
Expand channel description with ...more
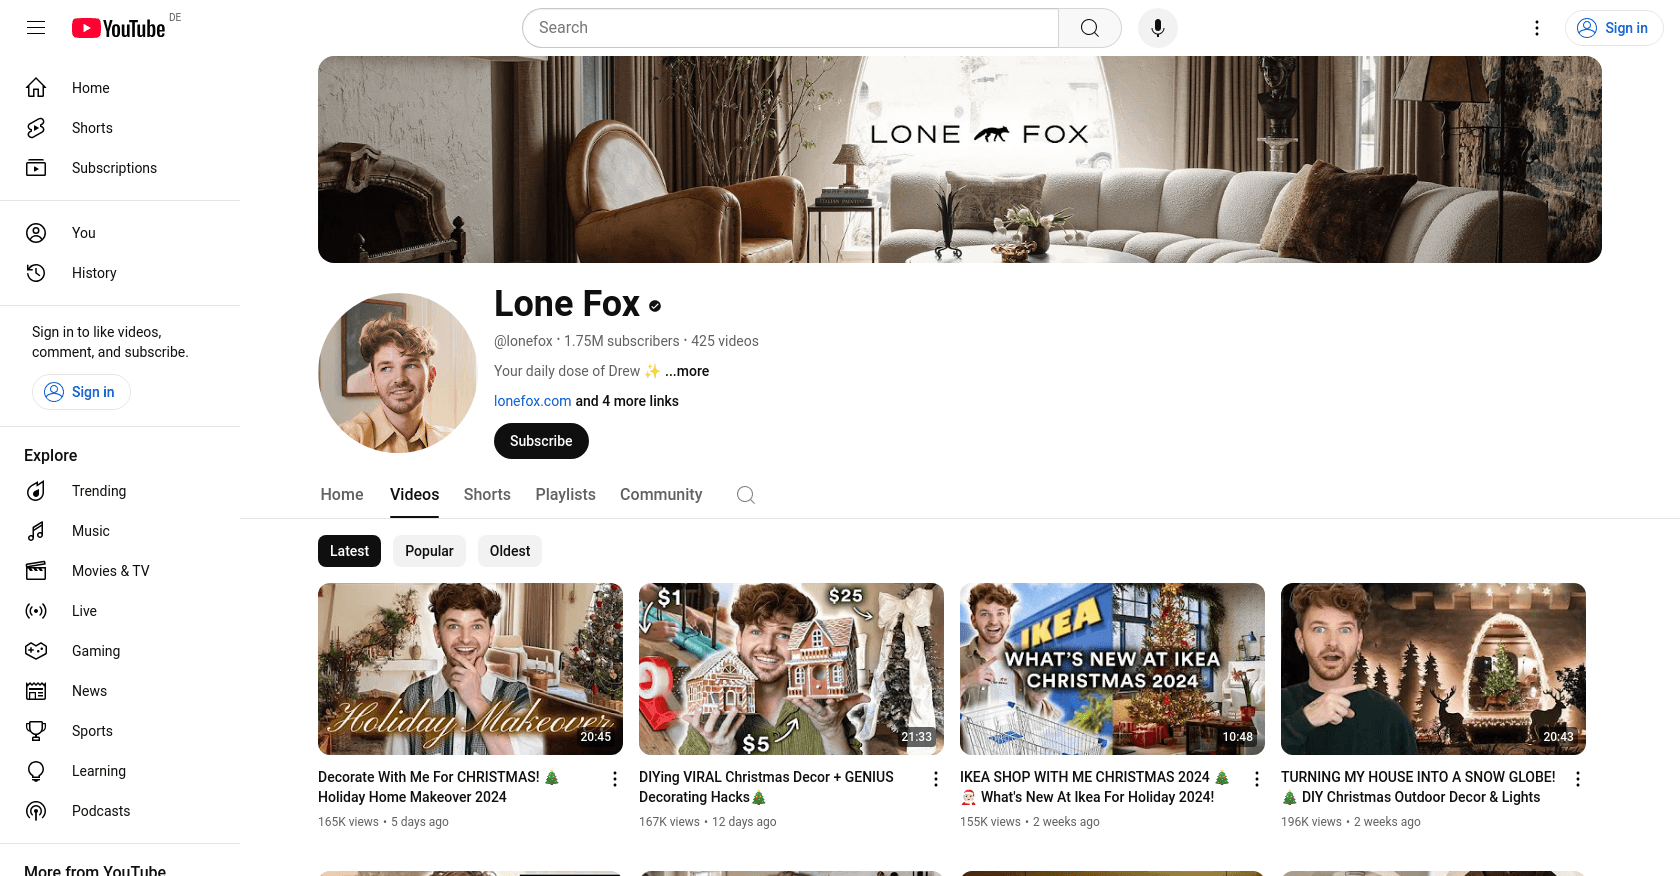click(687, 371)
